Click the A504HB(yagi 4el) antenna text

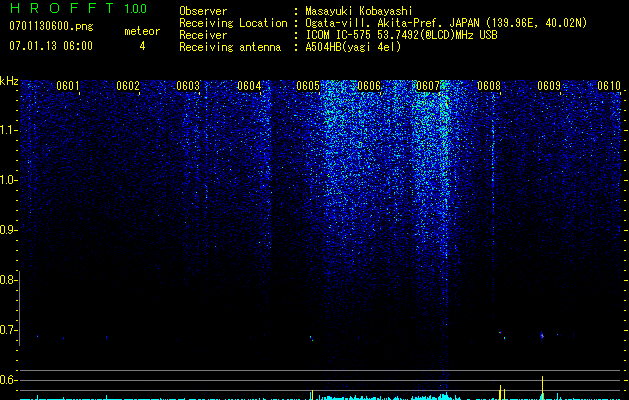click(x=353, y=47)
